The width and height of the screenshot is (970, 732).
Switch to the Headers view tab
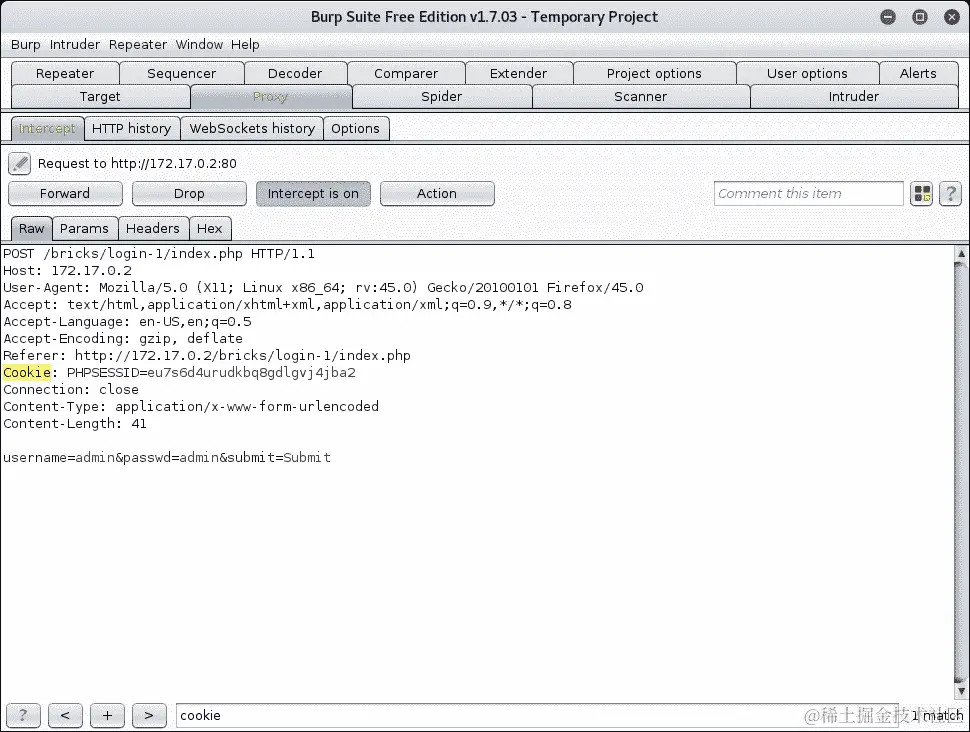pyautogui.click(x=153, y=229)
